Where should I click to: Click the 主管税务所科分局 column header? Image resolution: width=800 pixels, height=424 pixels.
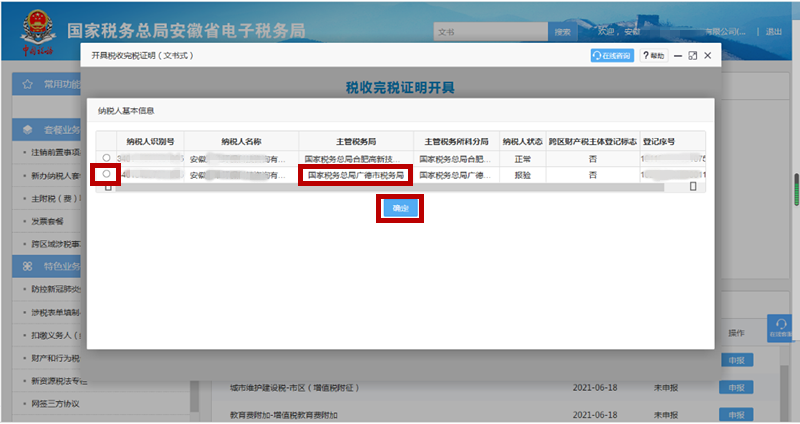[456, 141]
